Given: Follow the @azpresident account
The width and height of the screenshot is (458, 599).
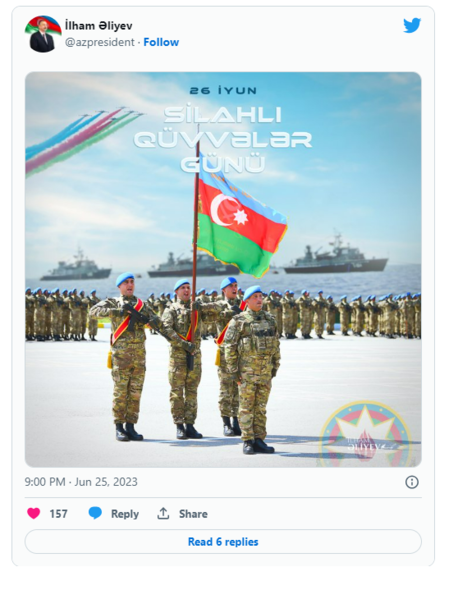Looking at the screenshot, I should 161,42.
